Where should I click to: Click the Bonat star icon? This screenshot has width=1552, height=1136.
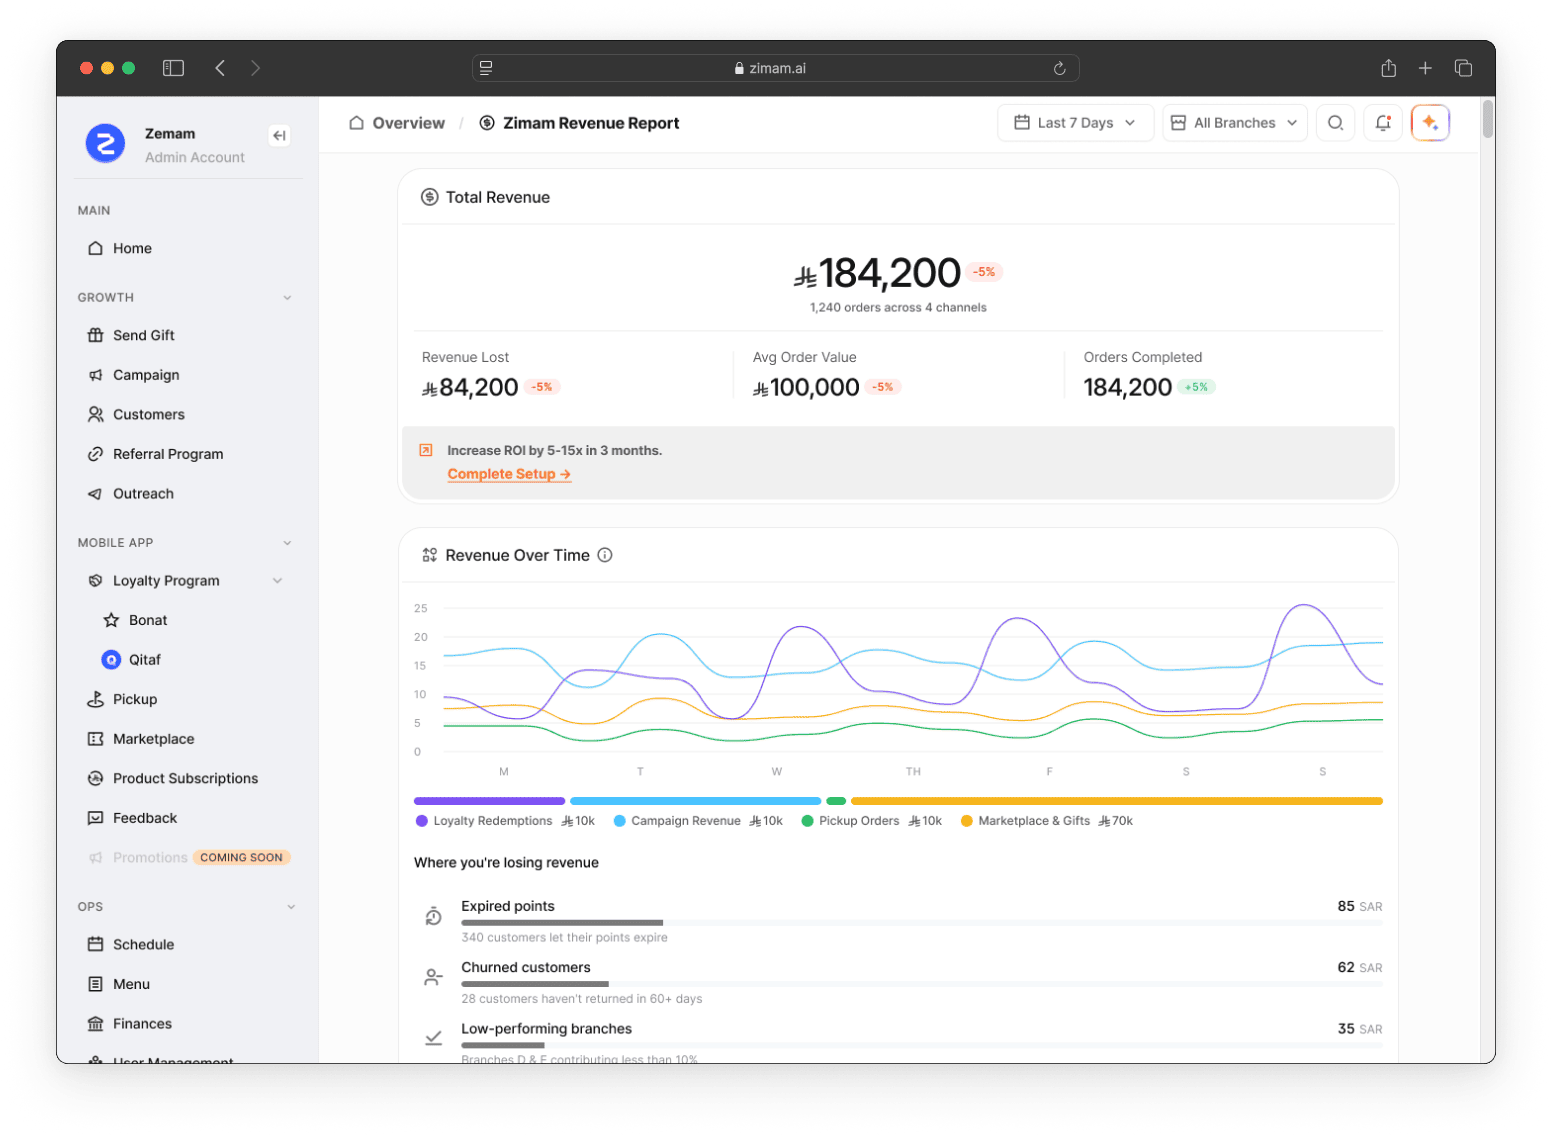(x=112, y=620)
